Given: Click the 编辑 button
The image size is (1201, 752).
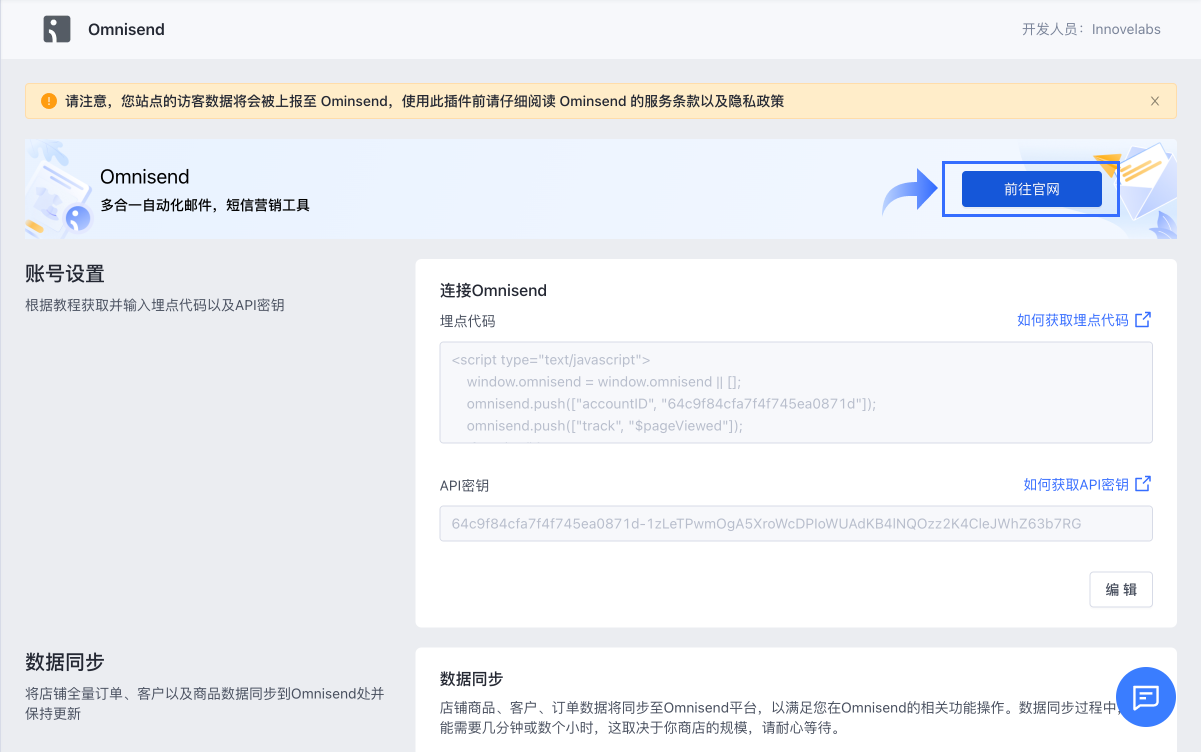Looking at the screenshot, I should [x=1121, y=589].
